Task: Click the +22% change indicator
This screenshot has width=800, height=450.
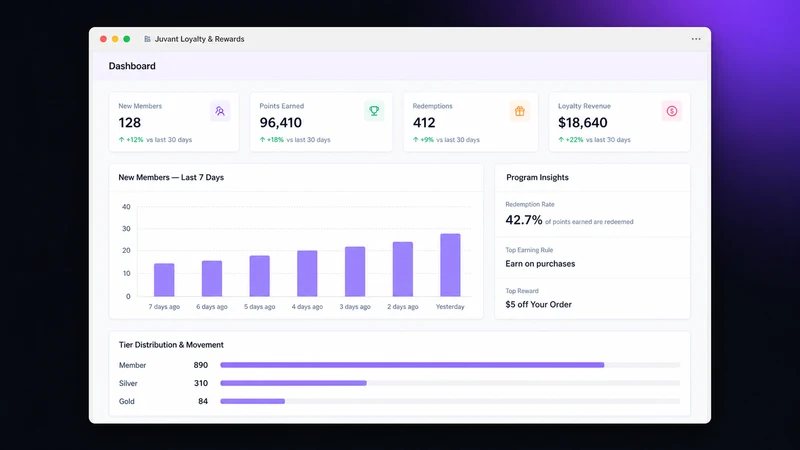Action: click(x=570, y=139)
